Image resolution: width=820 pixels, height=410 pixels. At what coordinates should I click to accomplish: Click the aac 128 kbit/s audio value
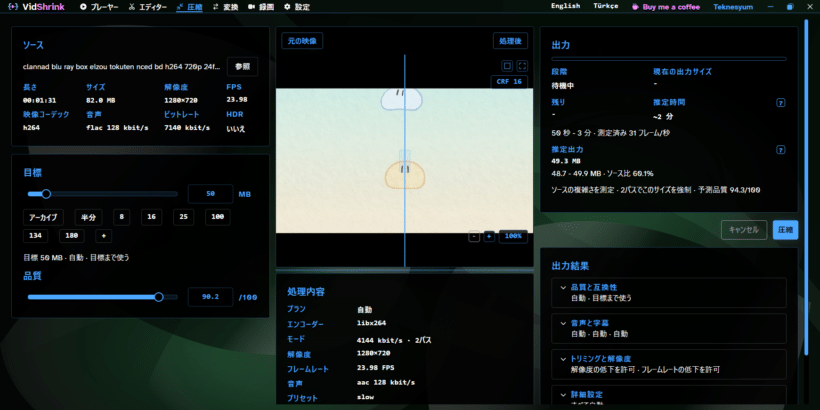point(386,383)
